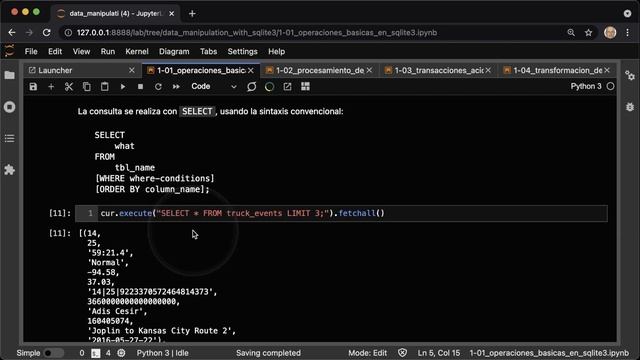The height and width of the screenshot is (360, 640).
Task: Open the Kernel menu
Action: 137,51
